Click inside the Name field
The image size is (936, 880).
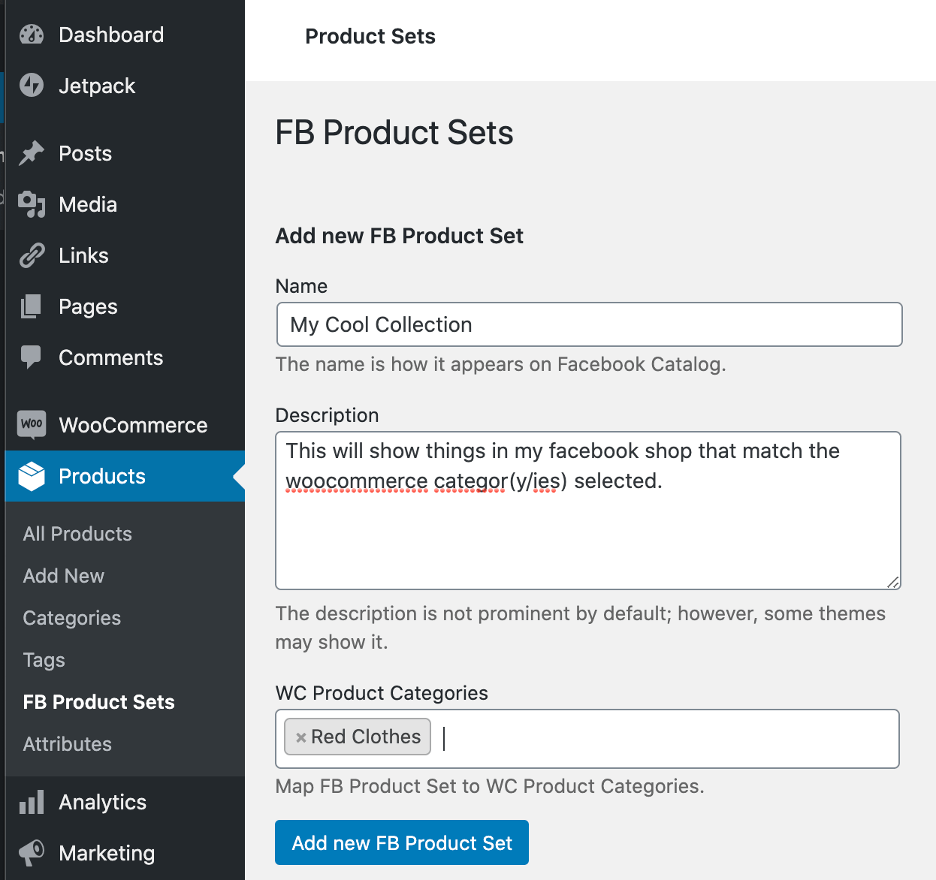pos(588,324)
